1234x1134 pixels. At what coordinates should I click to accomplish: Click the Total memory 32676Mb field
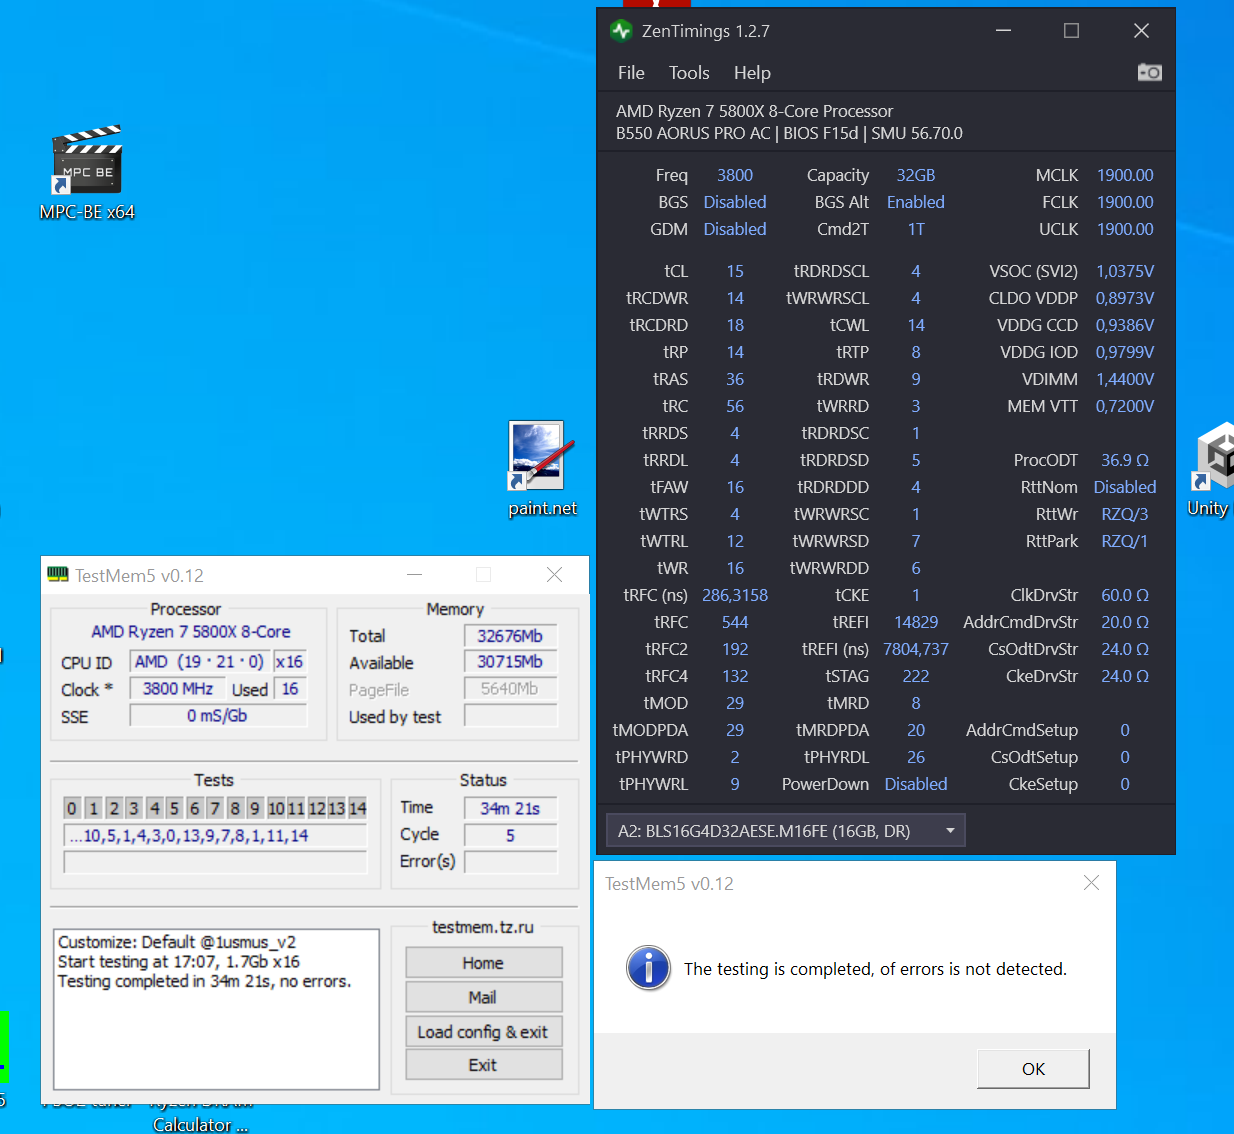(x=510, y=636)
